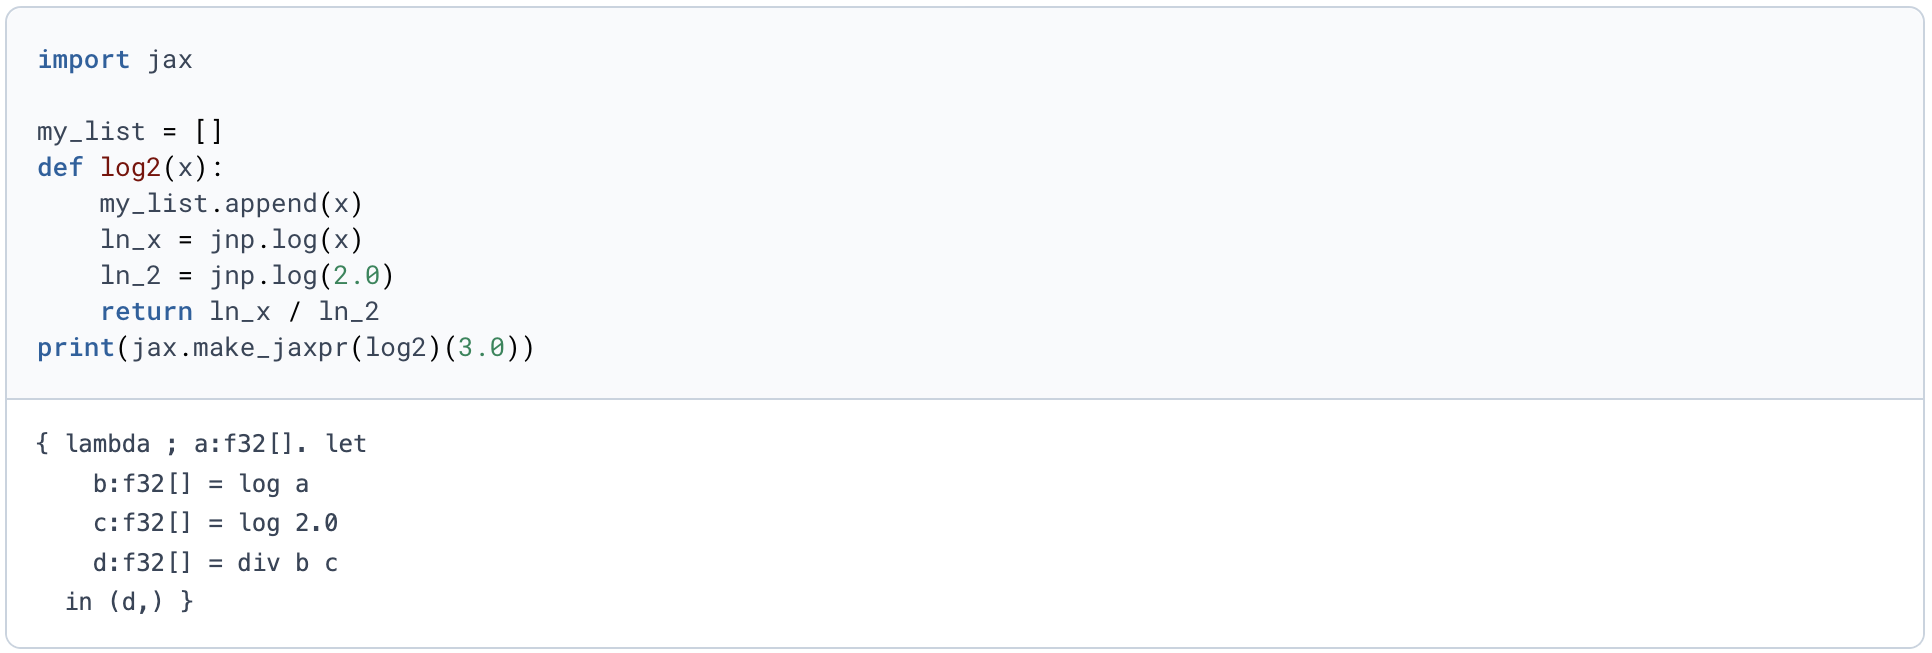Click the 'print' function call
The width and height of the screenshot is (1932, 653).
(76, 348)
